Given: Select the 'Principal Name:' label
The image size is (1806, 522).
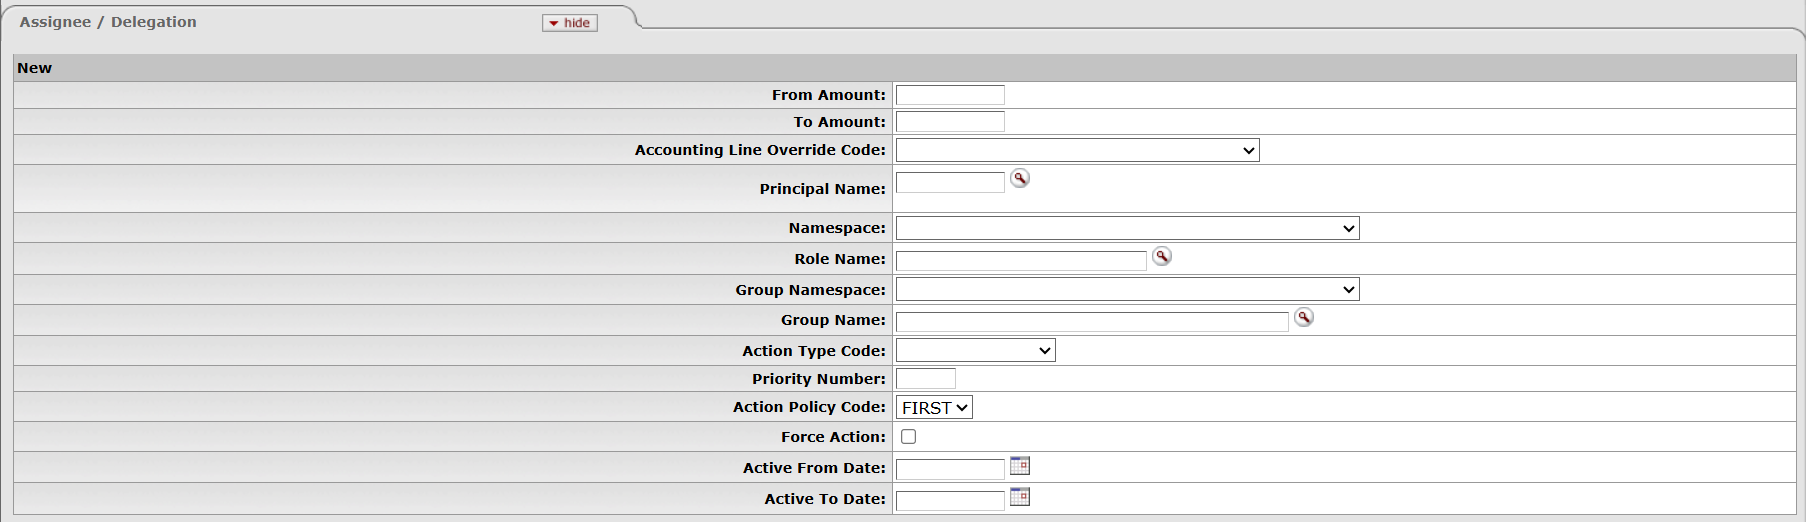Looking at the screenshot, I should pos(822,189).
